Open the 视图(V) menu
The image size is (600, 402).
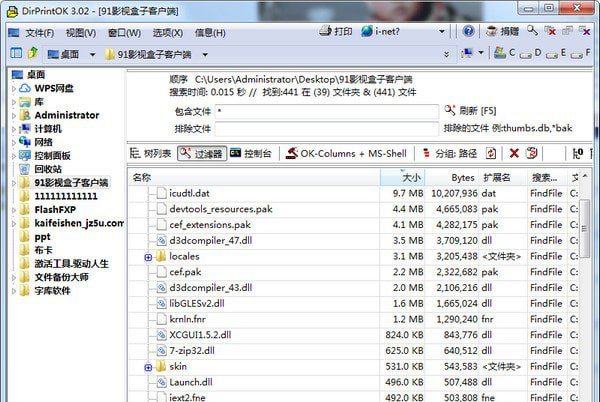(81, 33)
